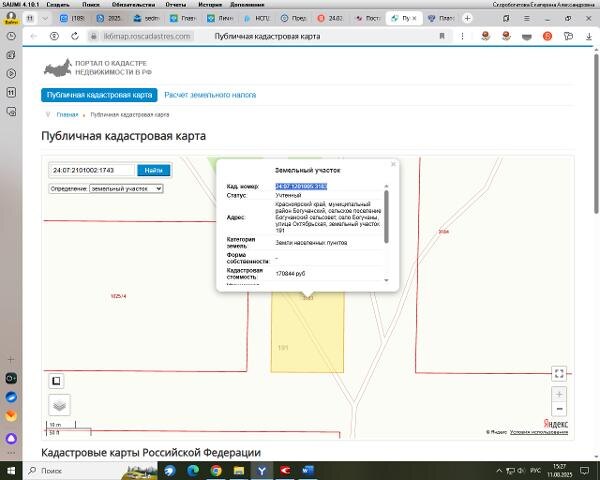Open Microsoft Edge from the taskbar
The height and width of the screenshot is (480, 600).
193,470
